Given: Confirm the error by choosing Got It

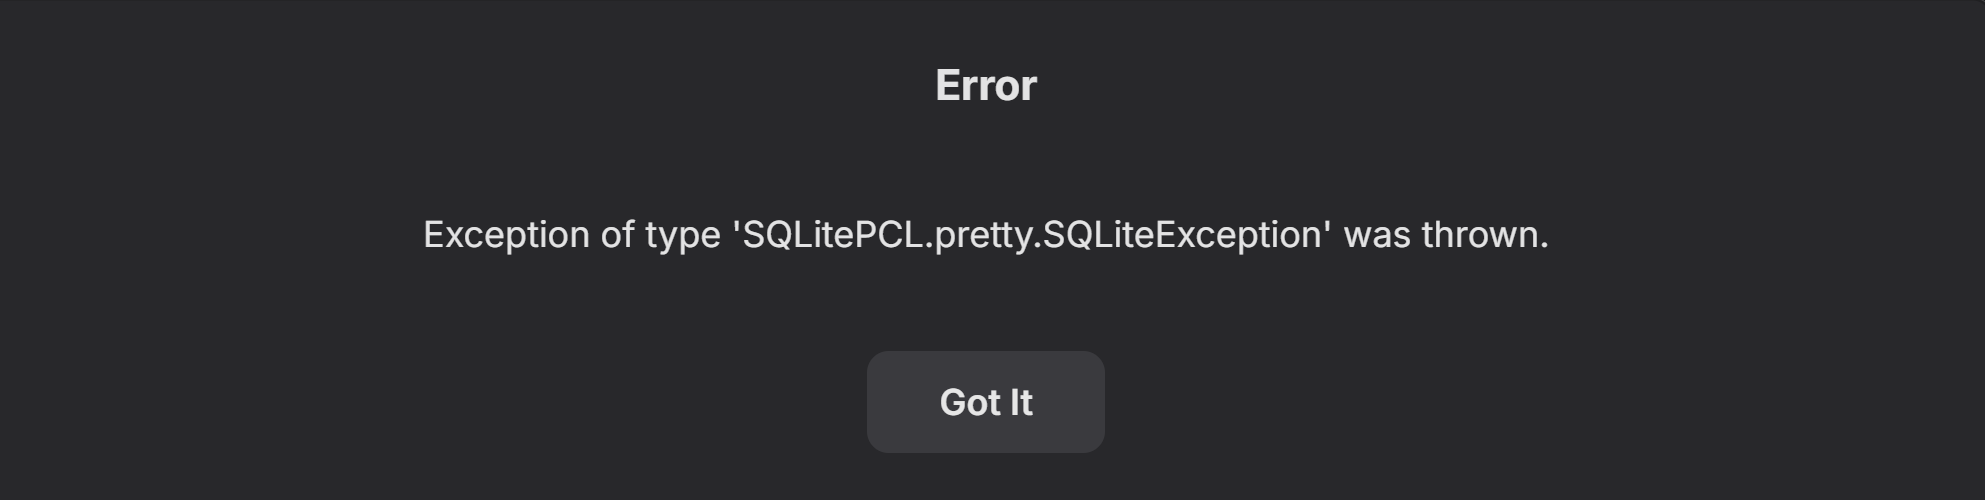Looking at the screenshot, I should [985, 402].
